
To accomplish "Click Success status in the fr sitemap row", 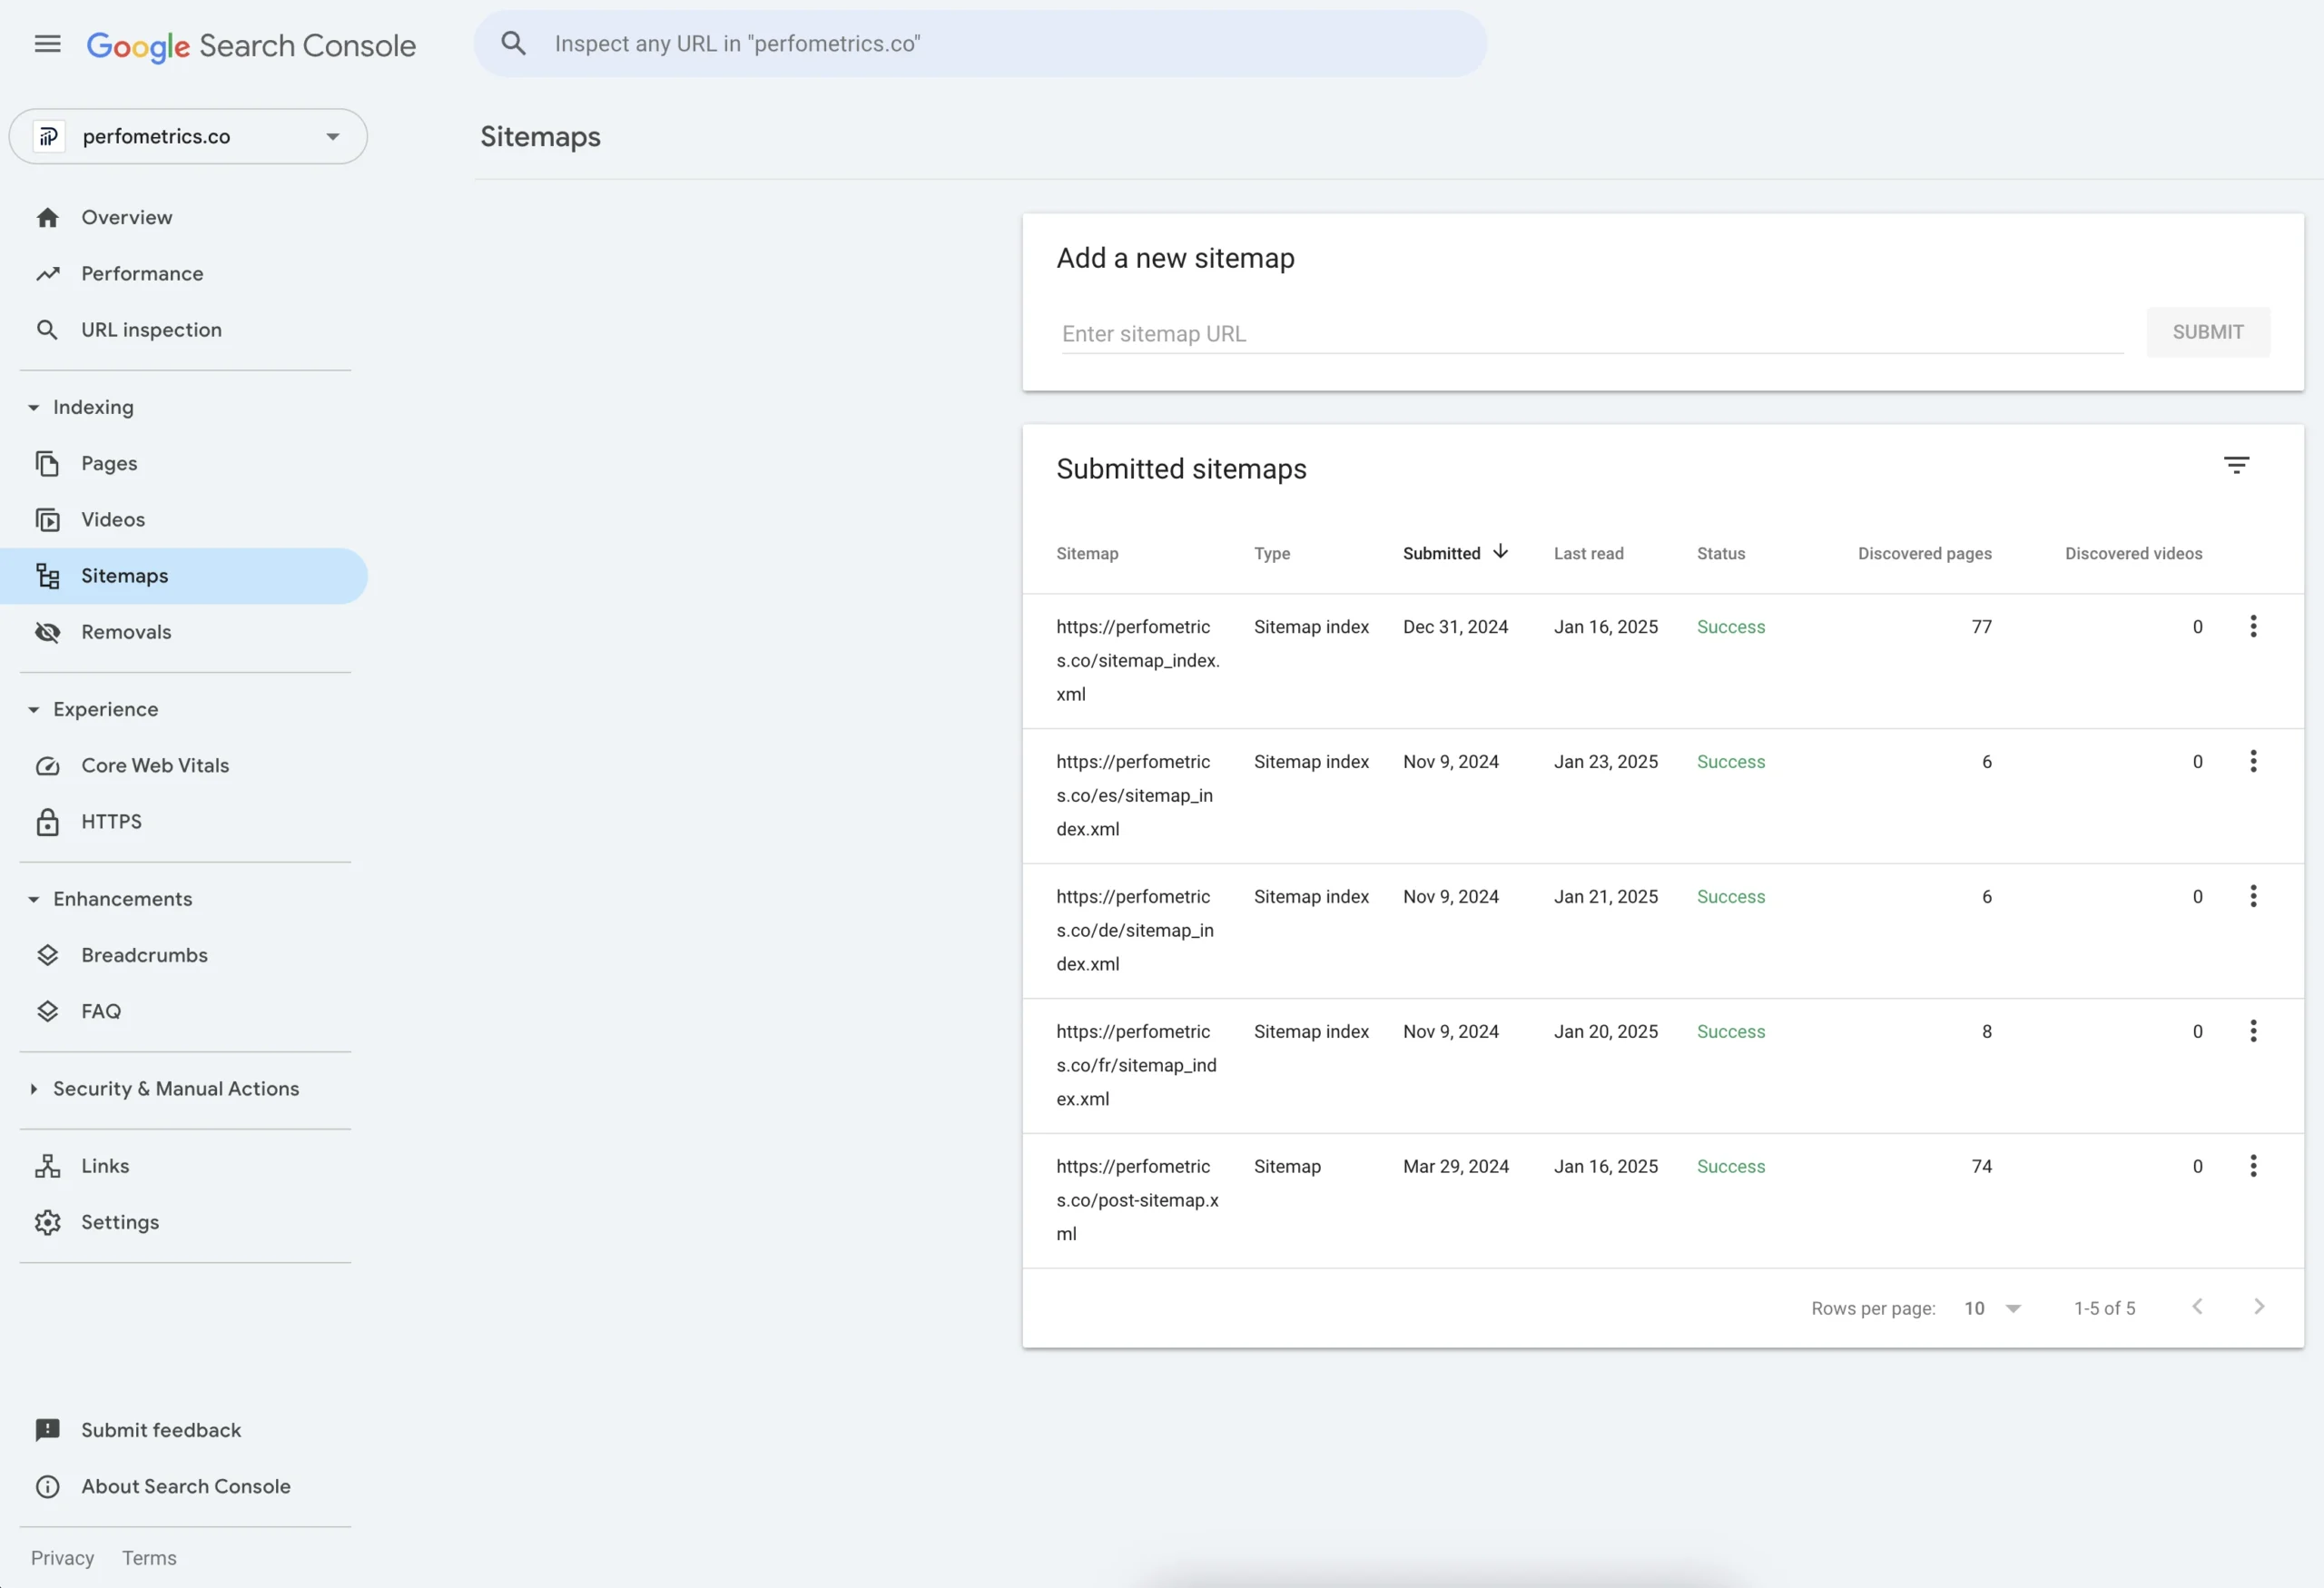I will tap(1730, 1031).
